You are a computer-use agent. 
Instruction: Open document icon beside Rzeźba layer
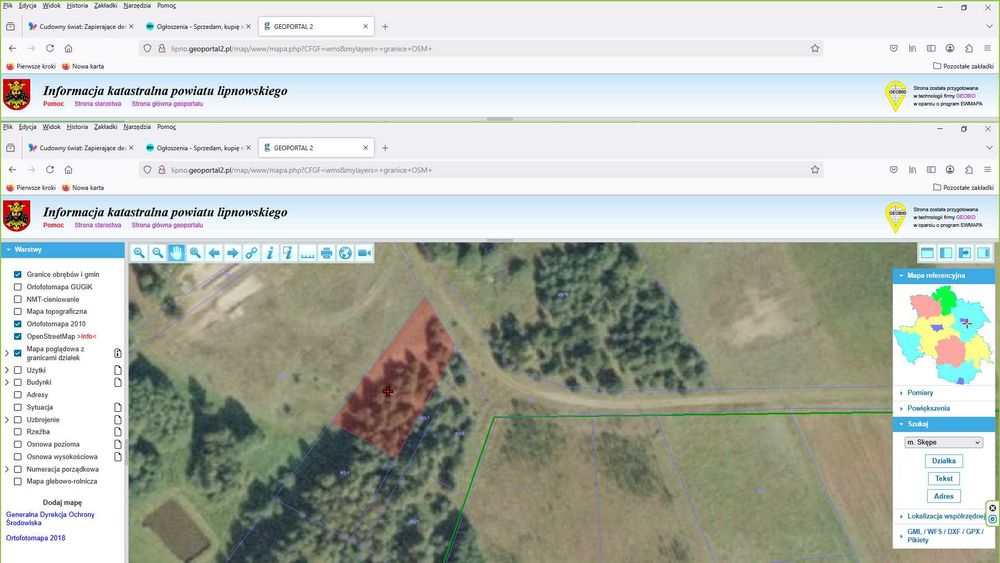point(117,432)
